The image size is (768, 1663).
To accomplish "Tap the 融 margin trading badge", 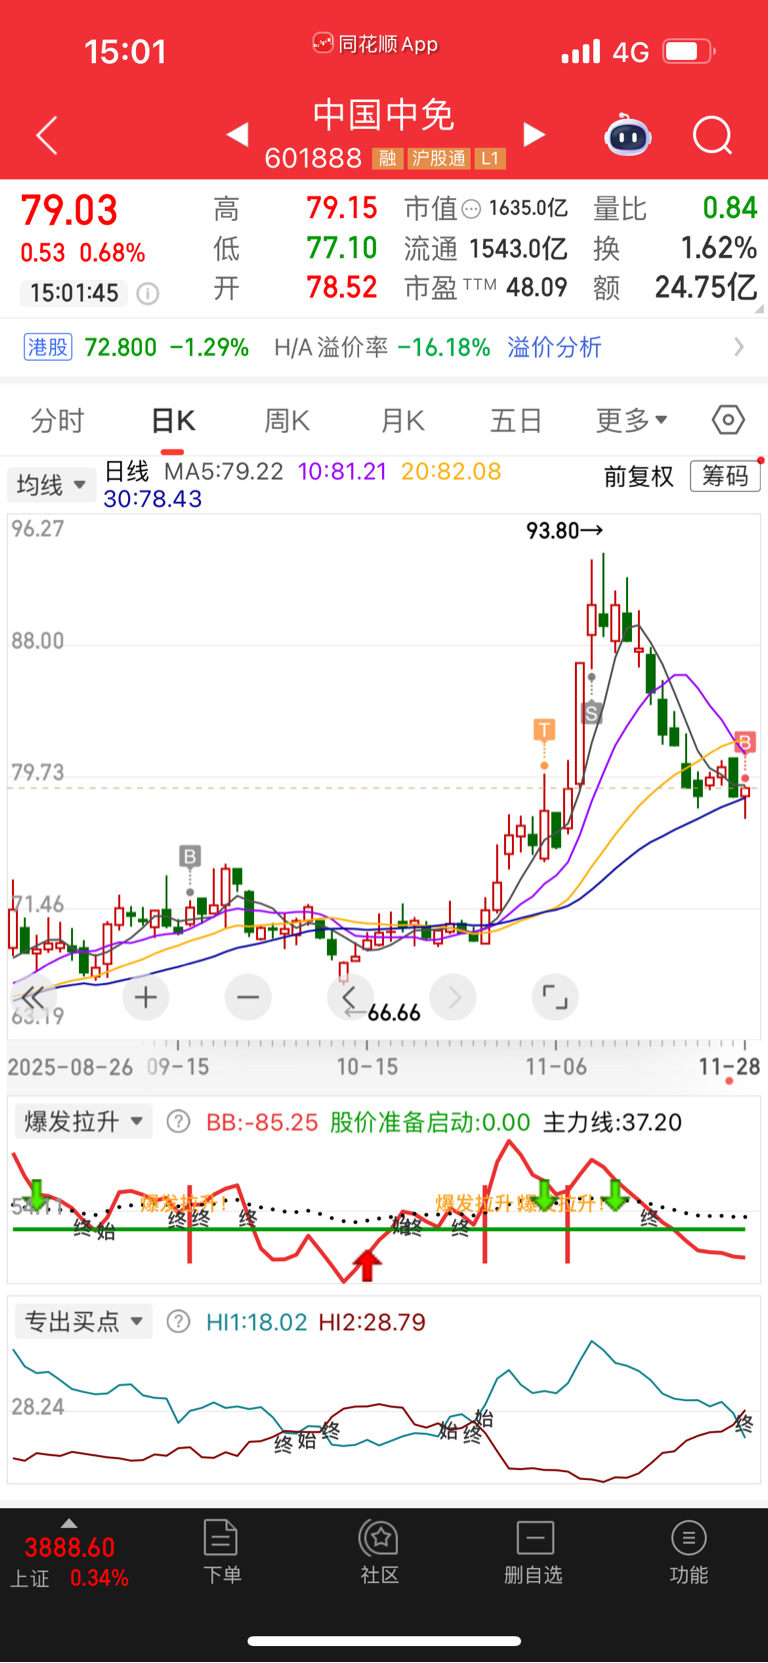I will coord(387,159).
